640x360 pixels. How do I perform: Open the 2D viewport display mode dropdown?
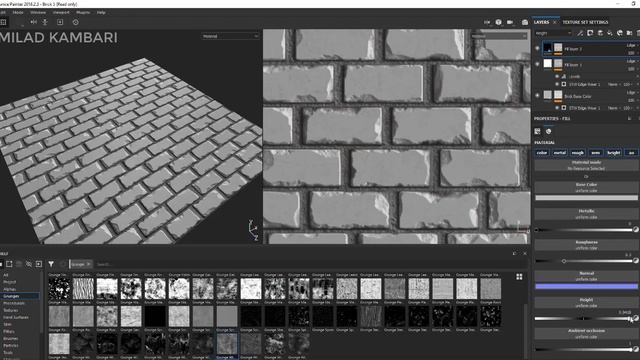499,36
